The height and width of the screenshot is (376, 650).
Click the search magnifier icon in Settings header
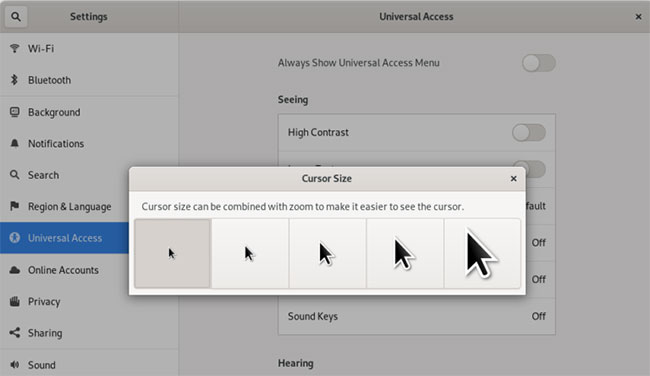(16, 17)
